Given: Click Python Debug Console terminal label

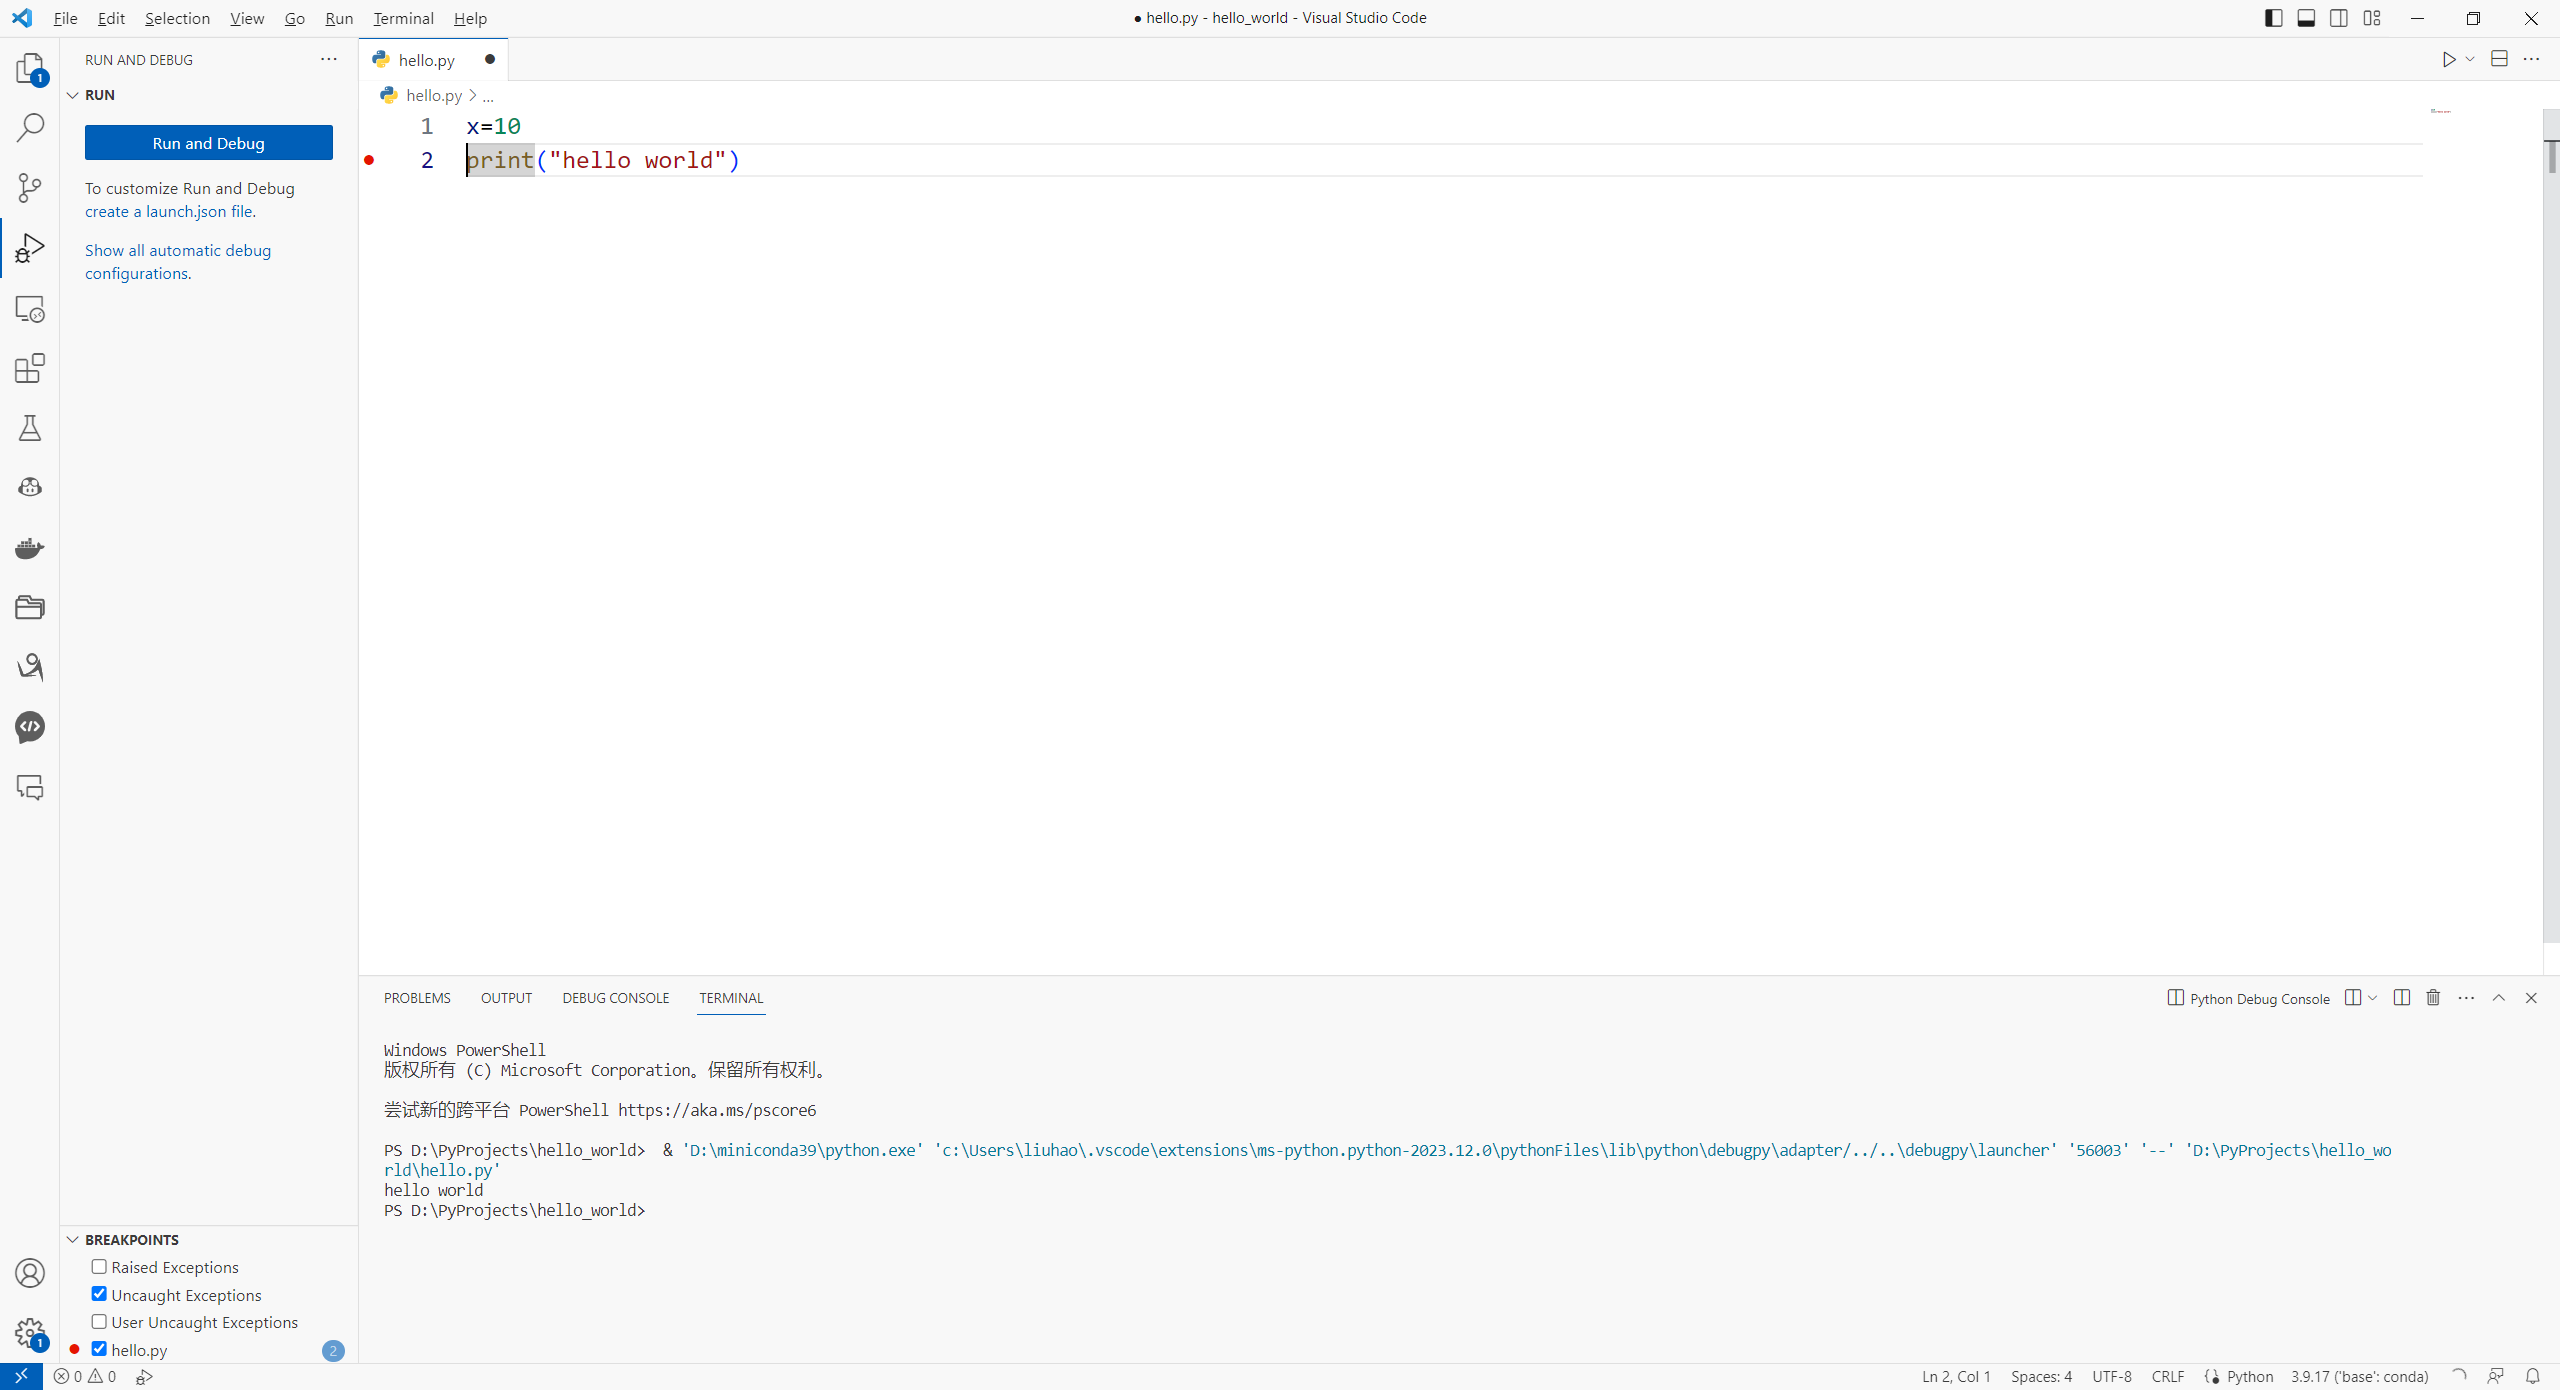Looking at the screenshot, I should [x=2248, y=998].
